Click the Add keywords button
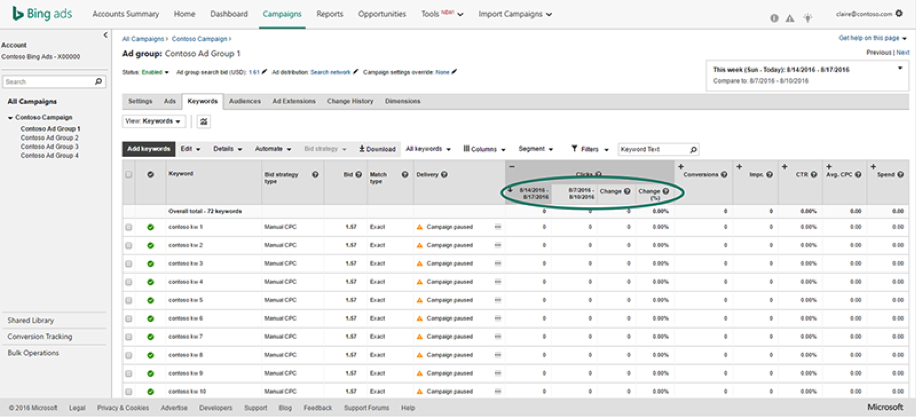This screenshot has height=417, width=917. 149,149
